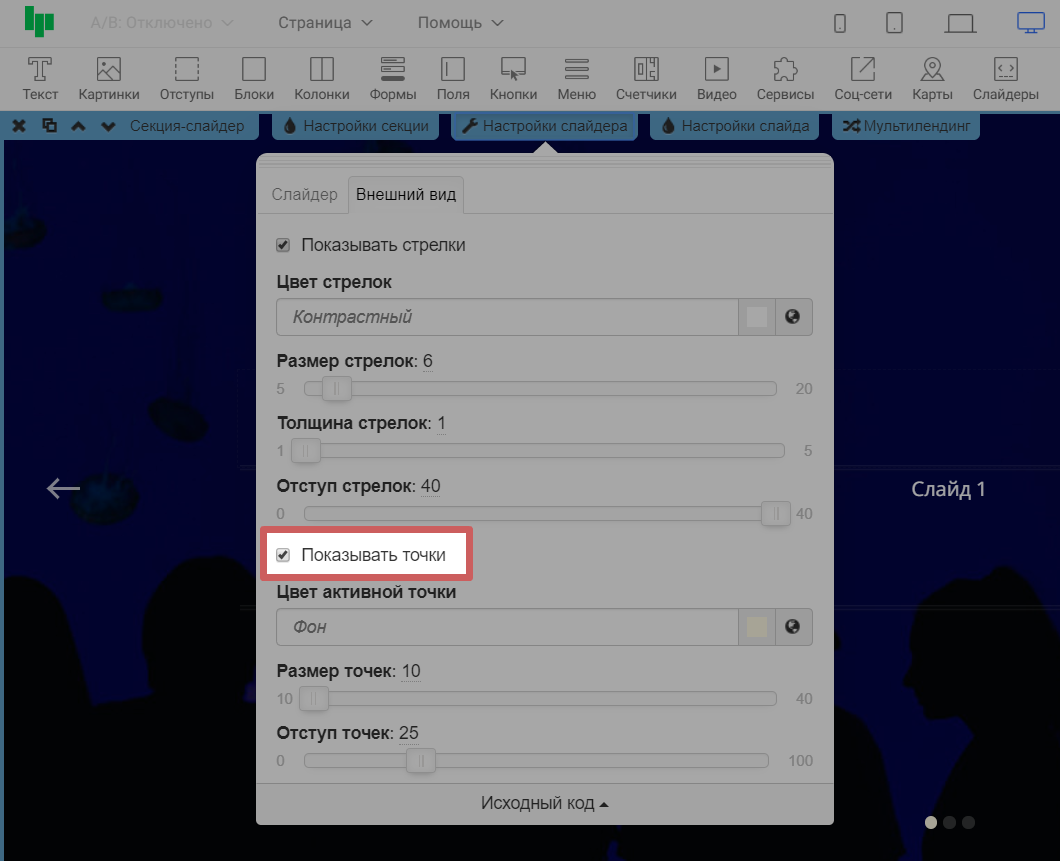Open the Maps (Карты) tool
The height and width of the screenshot is (861, 1060).
tap(932, 79)
